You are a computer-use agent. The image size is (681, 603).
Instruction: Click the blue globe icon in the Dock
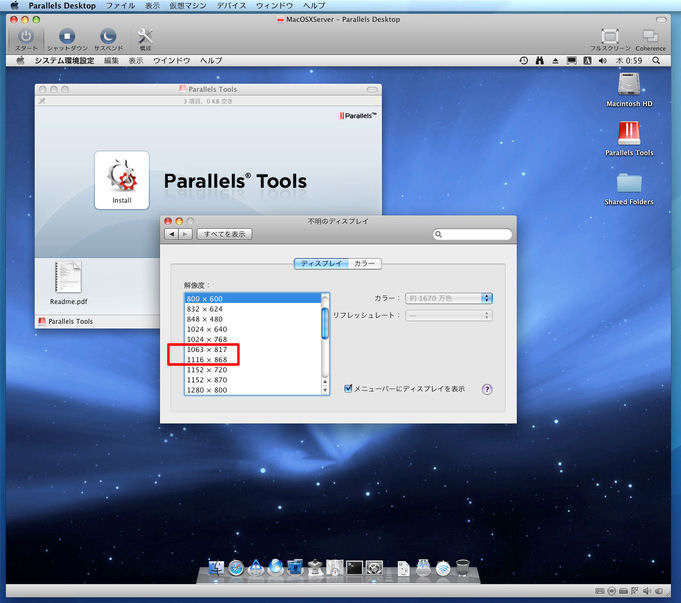[275, 567]
